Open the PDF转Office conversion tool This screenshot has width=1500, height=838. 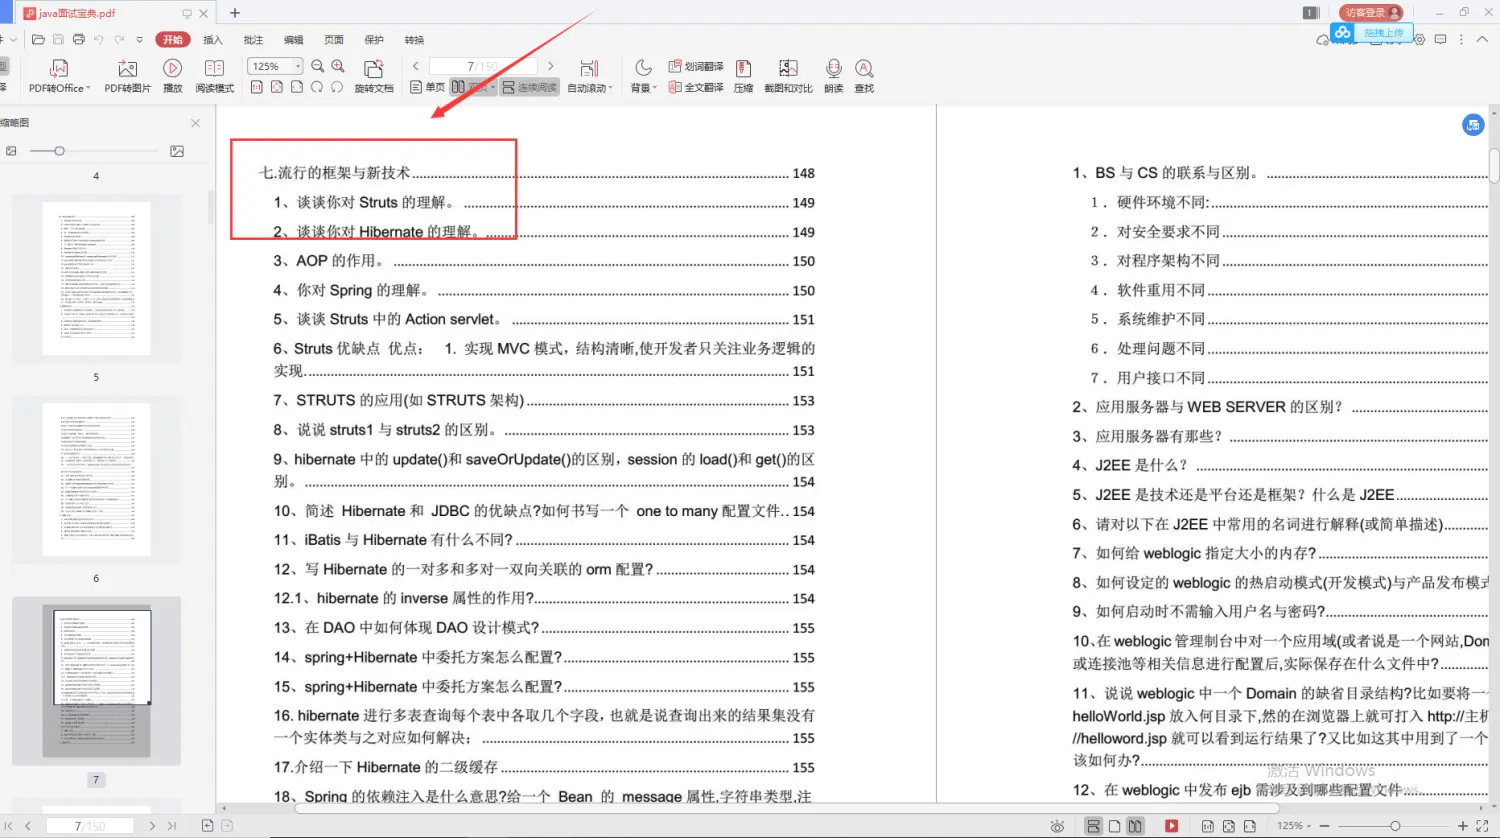57,75
